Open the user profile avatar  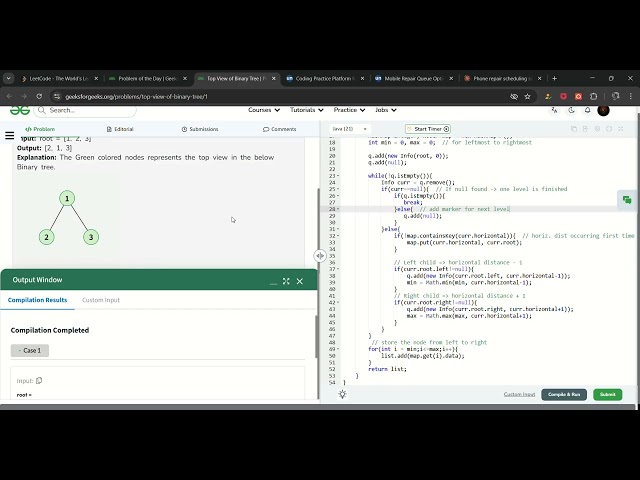coord(603,110)
